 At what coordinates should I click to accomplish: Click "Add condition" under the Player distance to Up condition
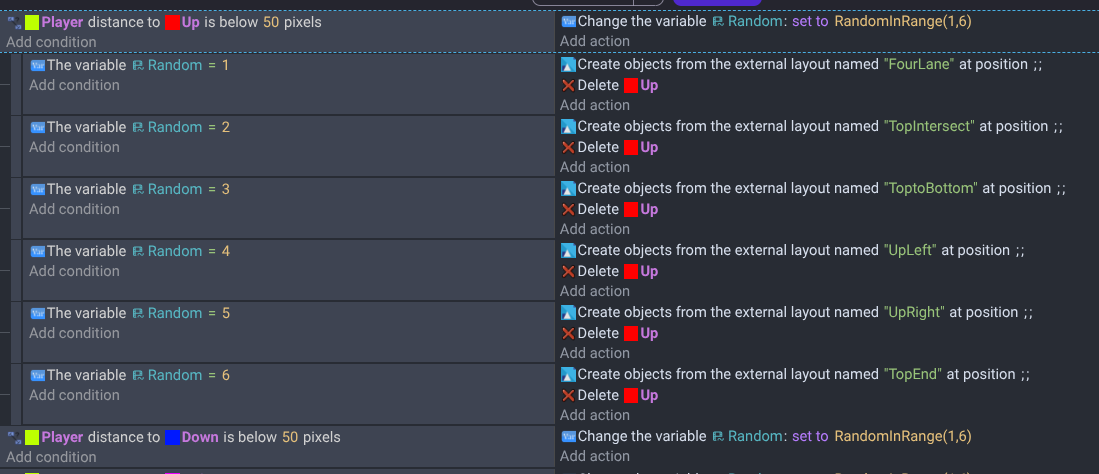pos(51,42)
